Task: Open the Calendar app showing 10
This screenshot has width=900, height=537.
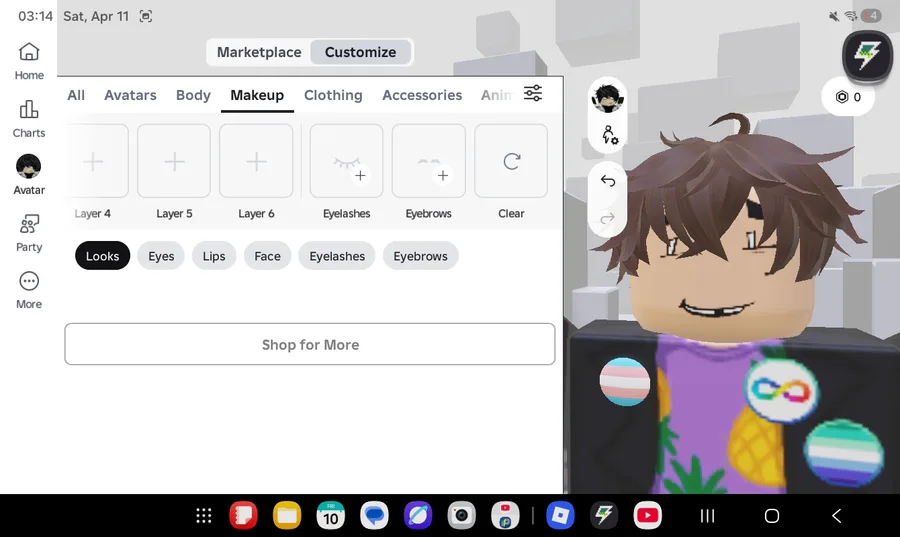Action: pyautogui.click(x=331, y=516)
